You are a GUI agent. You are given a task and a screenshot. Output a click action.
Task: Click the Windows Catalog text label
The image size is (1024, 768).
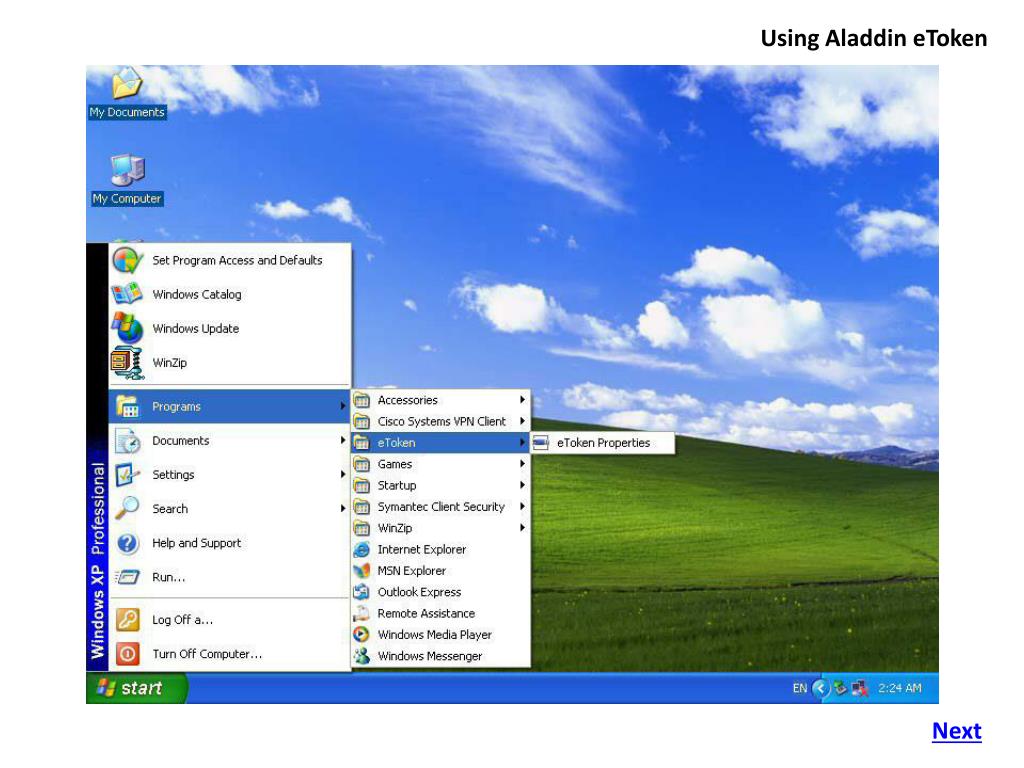197,295
